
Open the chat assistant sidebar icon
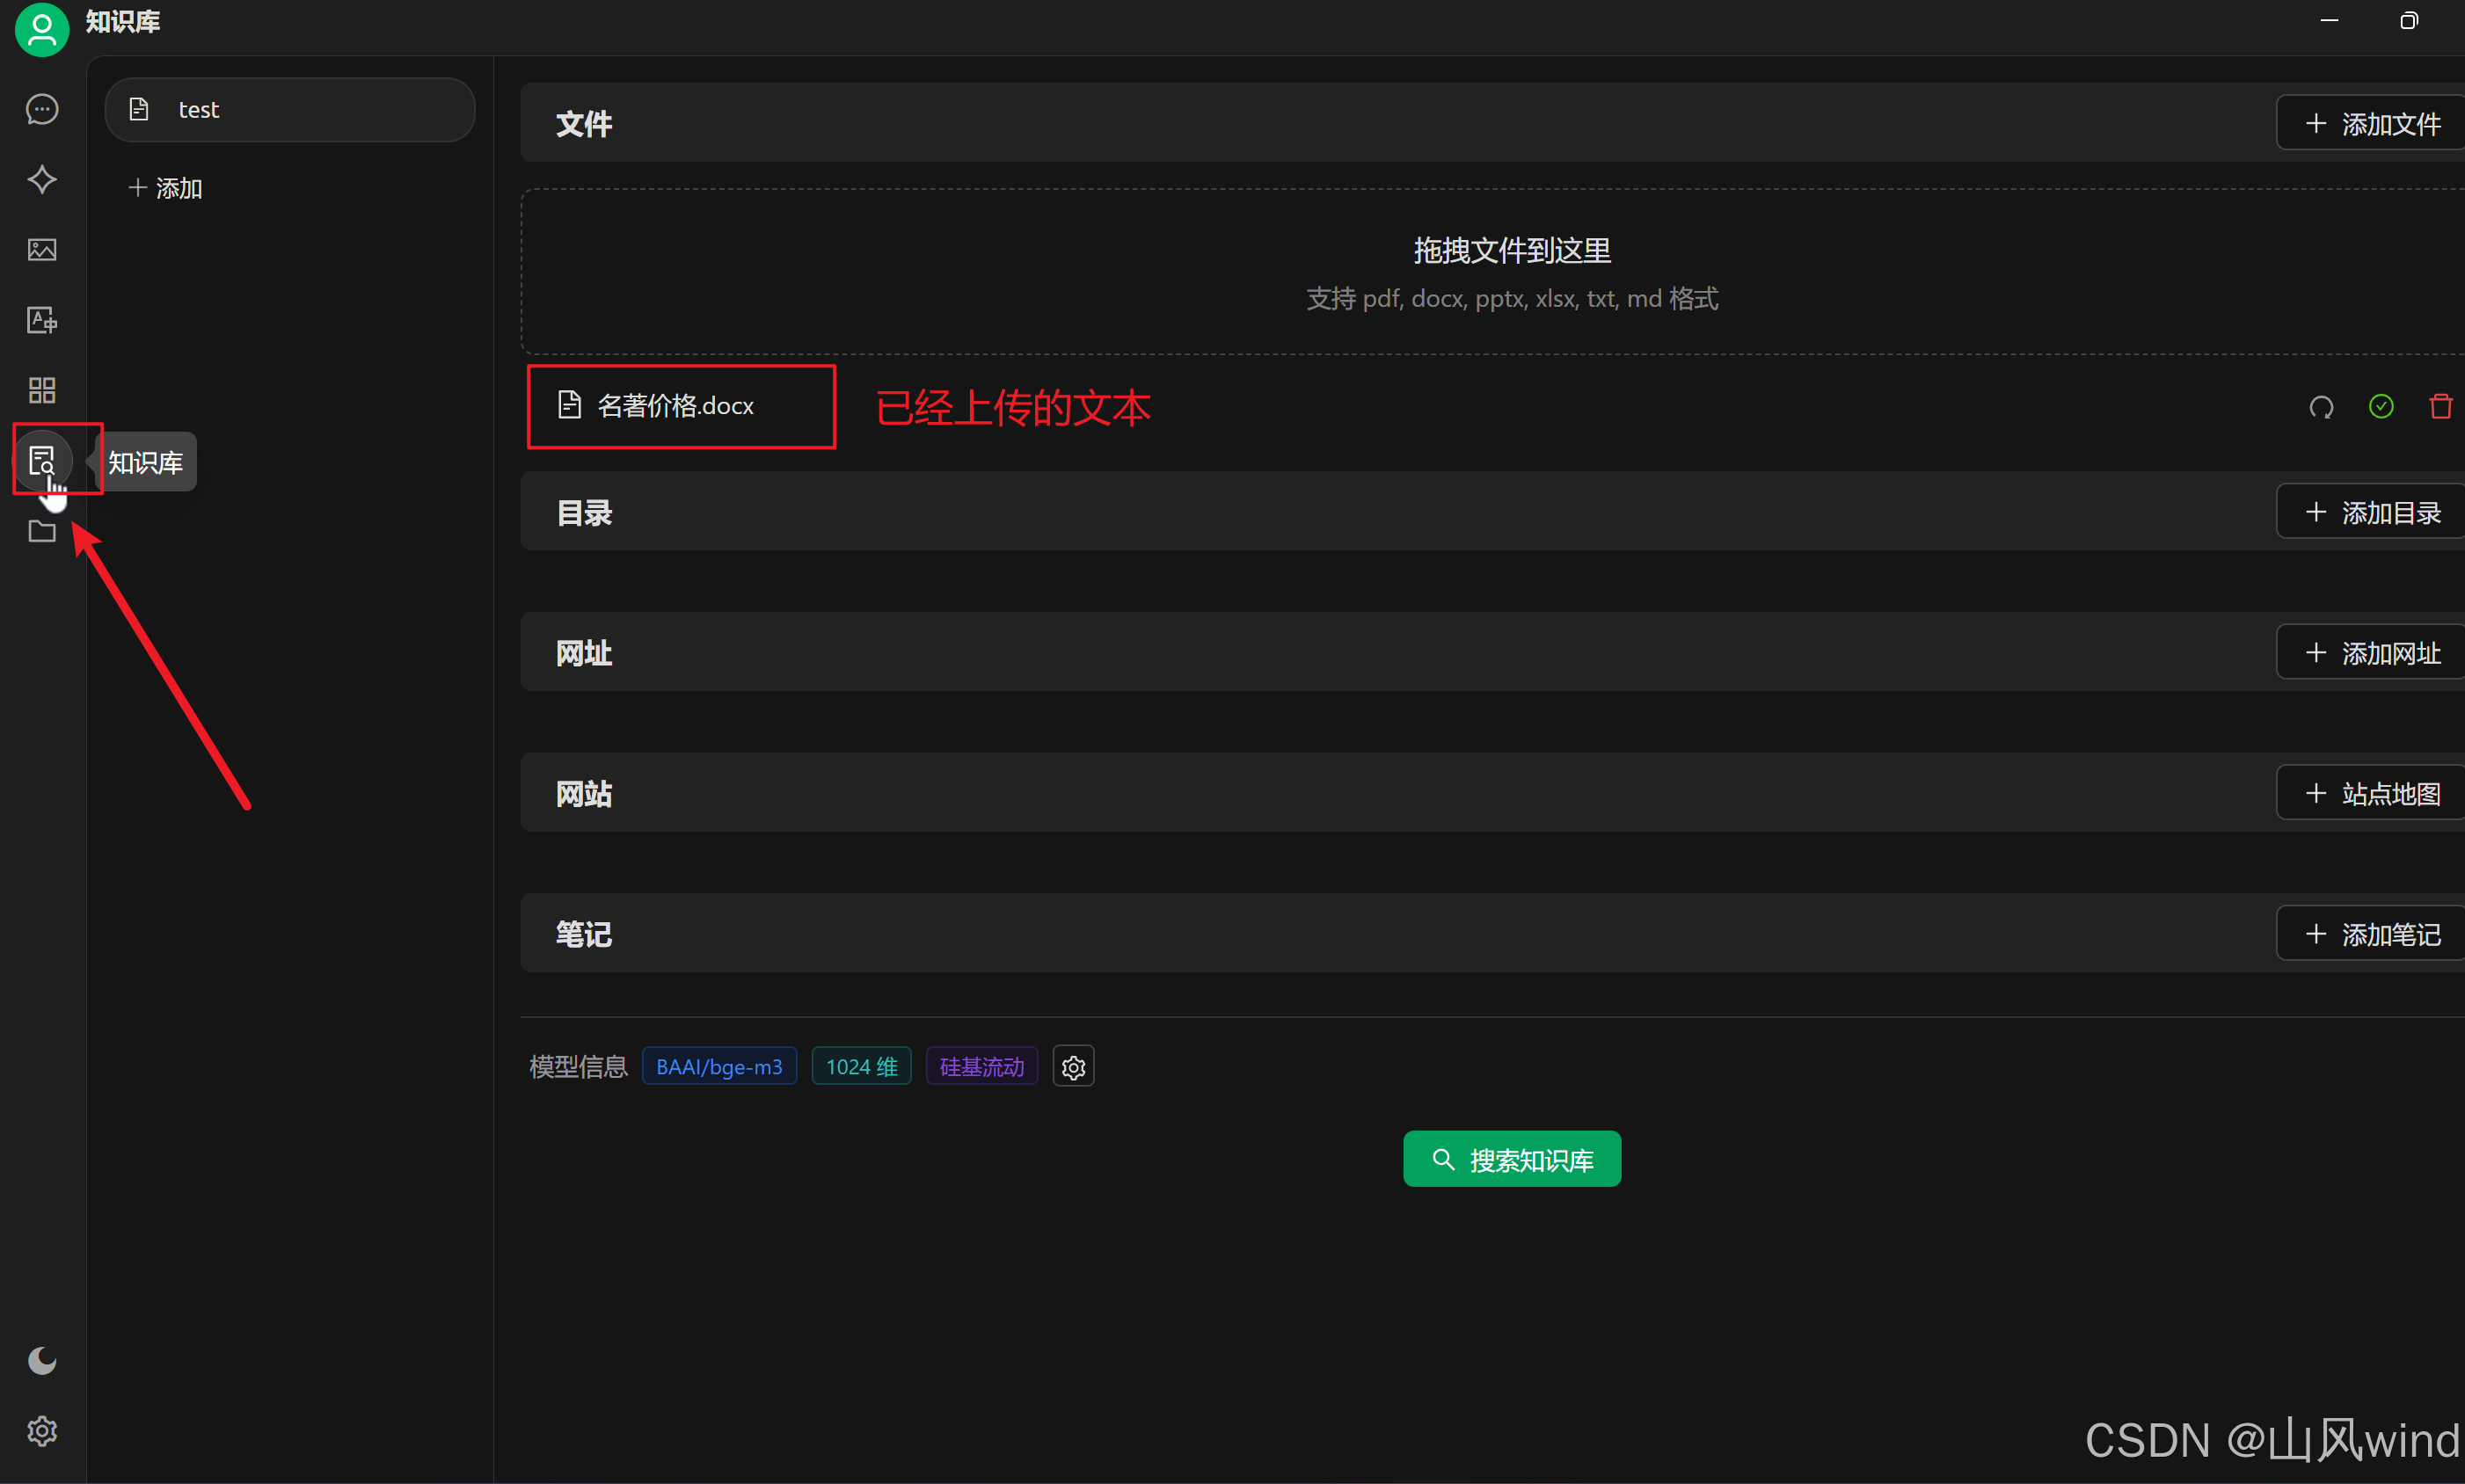pyautogui.click(x=41, y=109)
